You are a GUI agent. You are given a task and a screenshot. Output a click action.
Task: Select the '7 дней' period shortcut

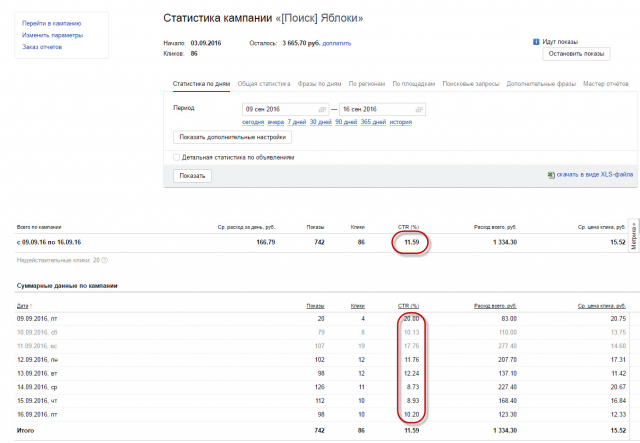(297, 122)
